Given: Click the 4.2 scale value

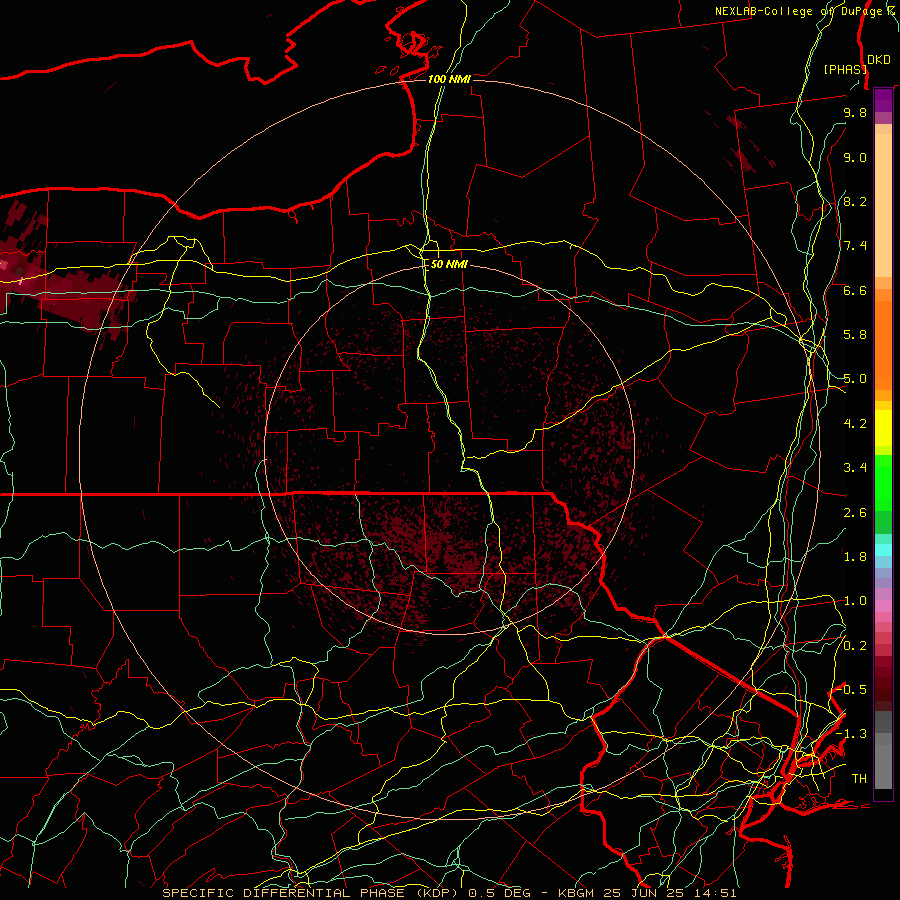Looking at the screenshot, I should 855,424.
